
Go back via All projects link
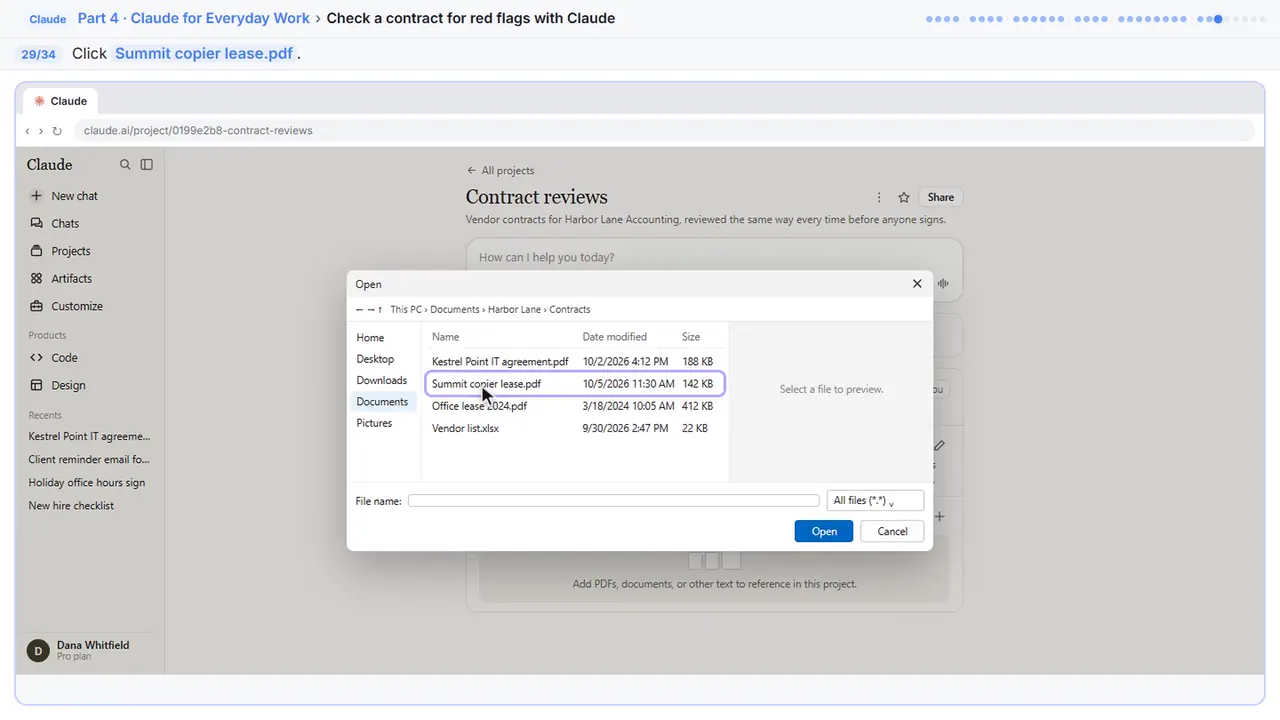501,170
